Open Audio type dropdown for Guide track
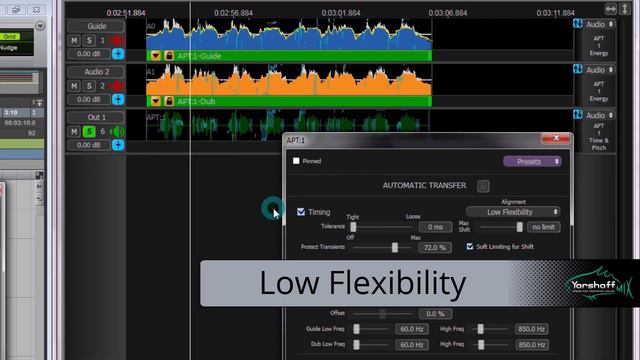 [600, 24]
